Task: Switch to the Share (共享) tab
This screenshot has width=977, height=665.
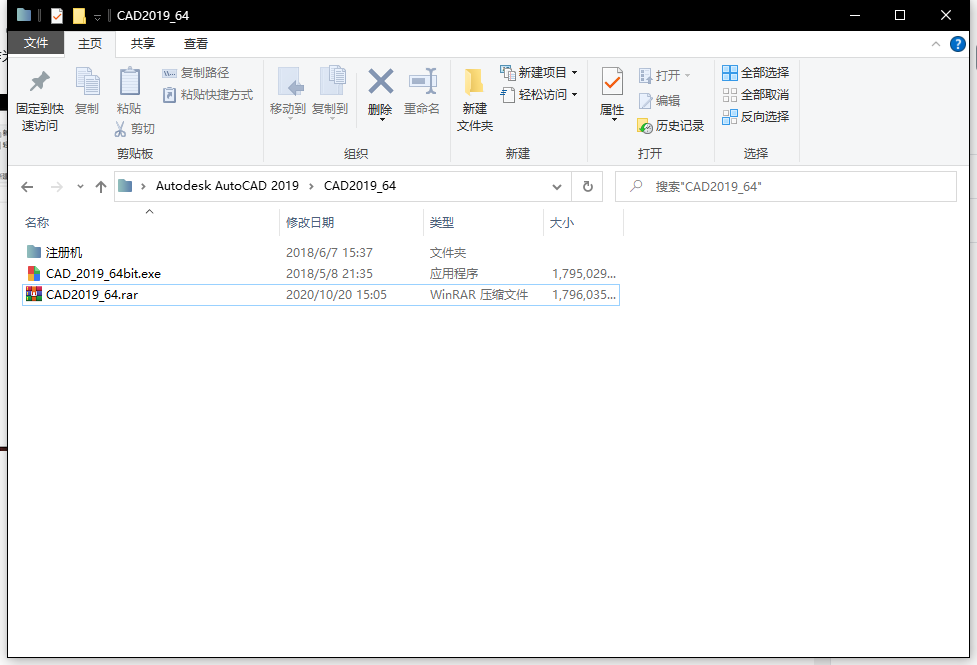Action: pos(143,44)
